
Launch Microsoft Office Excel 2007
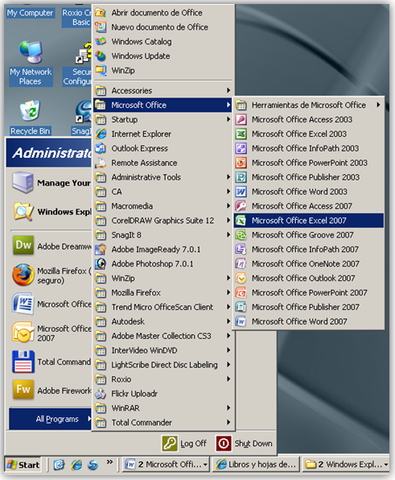[309, 220]
